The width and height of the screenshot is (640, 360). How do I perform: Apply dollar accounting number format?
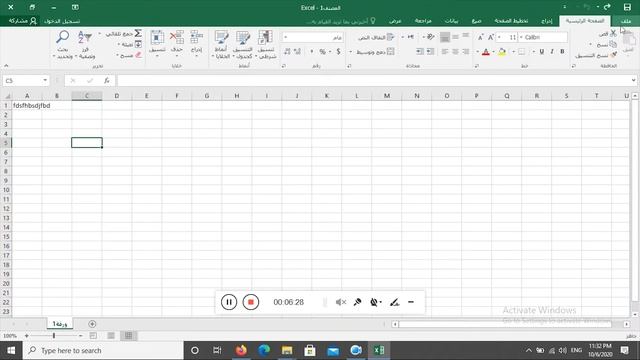tap(338, 51)
